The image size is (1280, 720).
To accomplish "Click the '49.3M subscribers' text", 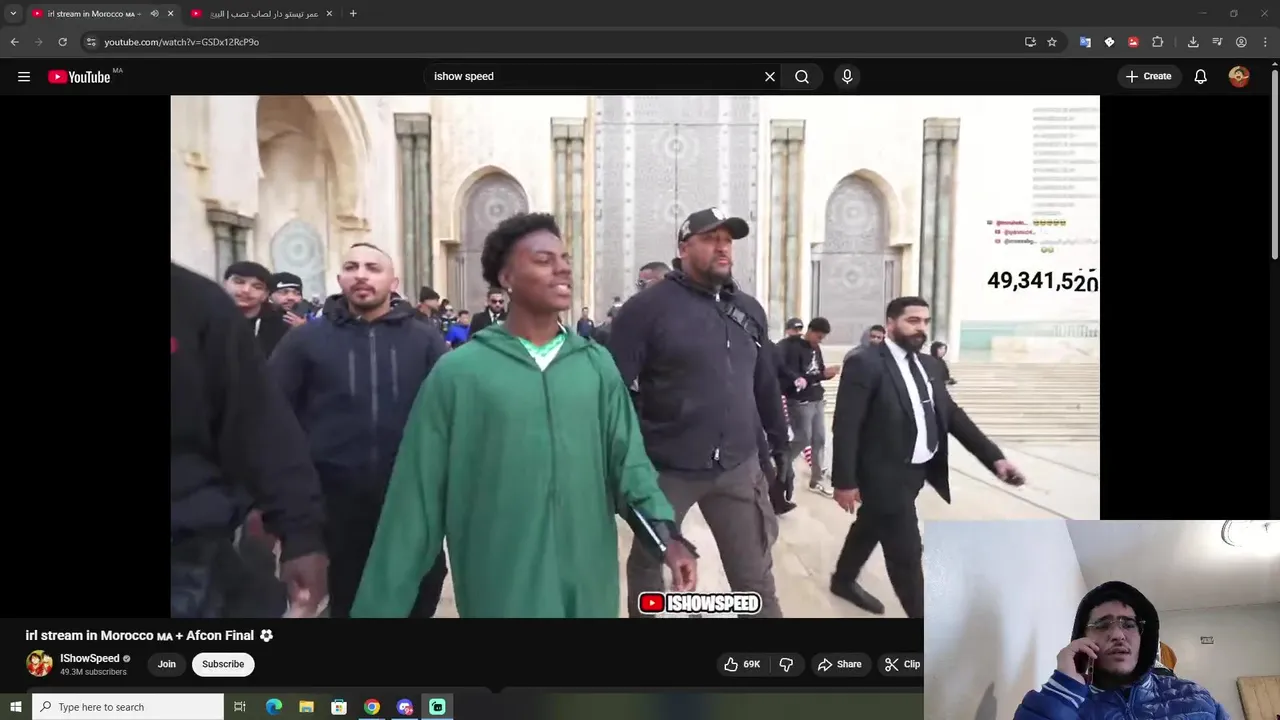I will [93, 672].
